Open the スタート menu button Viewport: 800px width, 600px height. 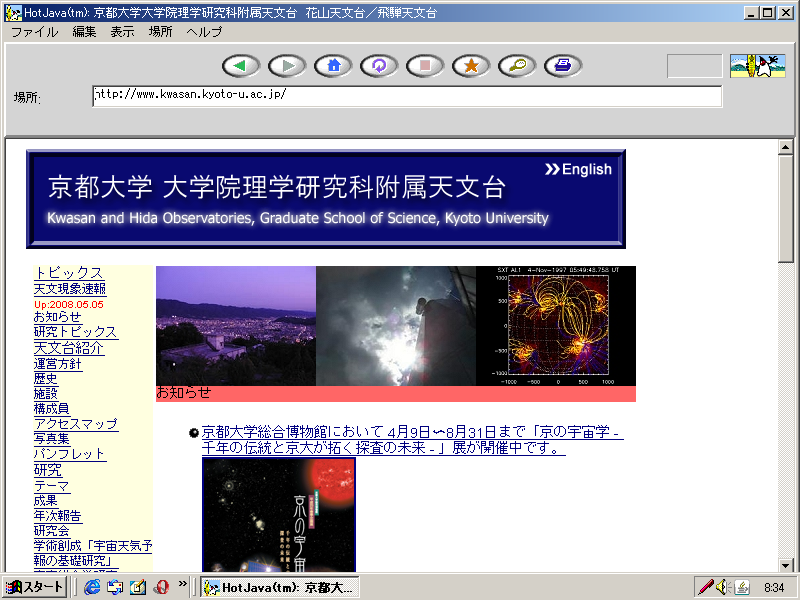coord(34,587)
